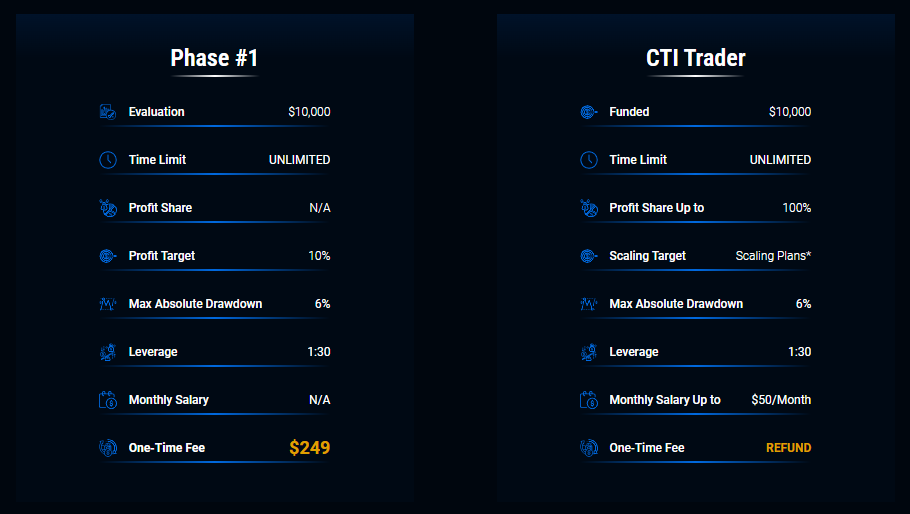Click the Evaluation icon in Phase #1
The height and width of the screenshot is (514, 910).
108,112
